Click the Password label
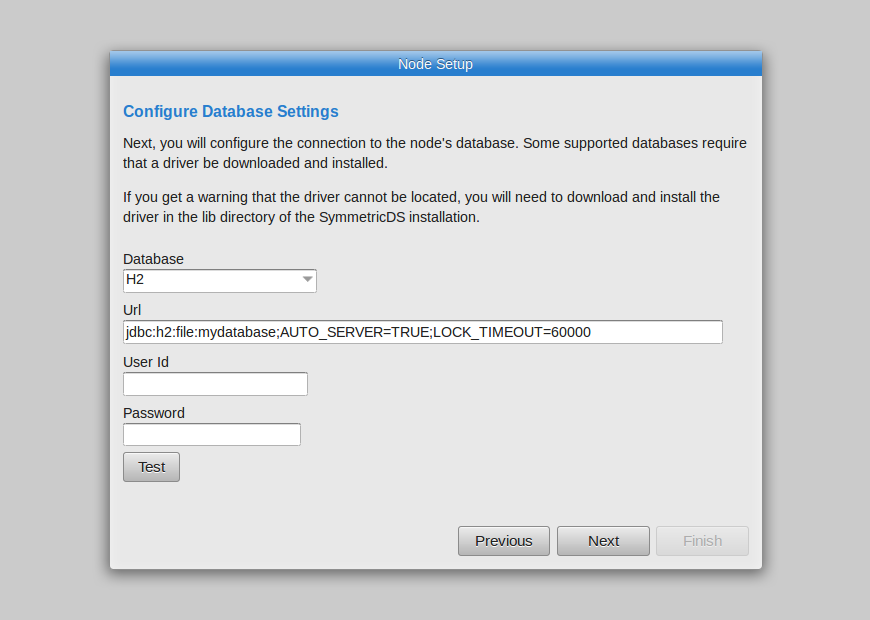 pyautogui.click(x=154, y=413)
